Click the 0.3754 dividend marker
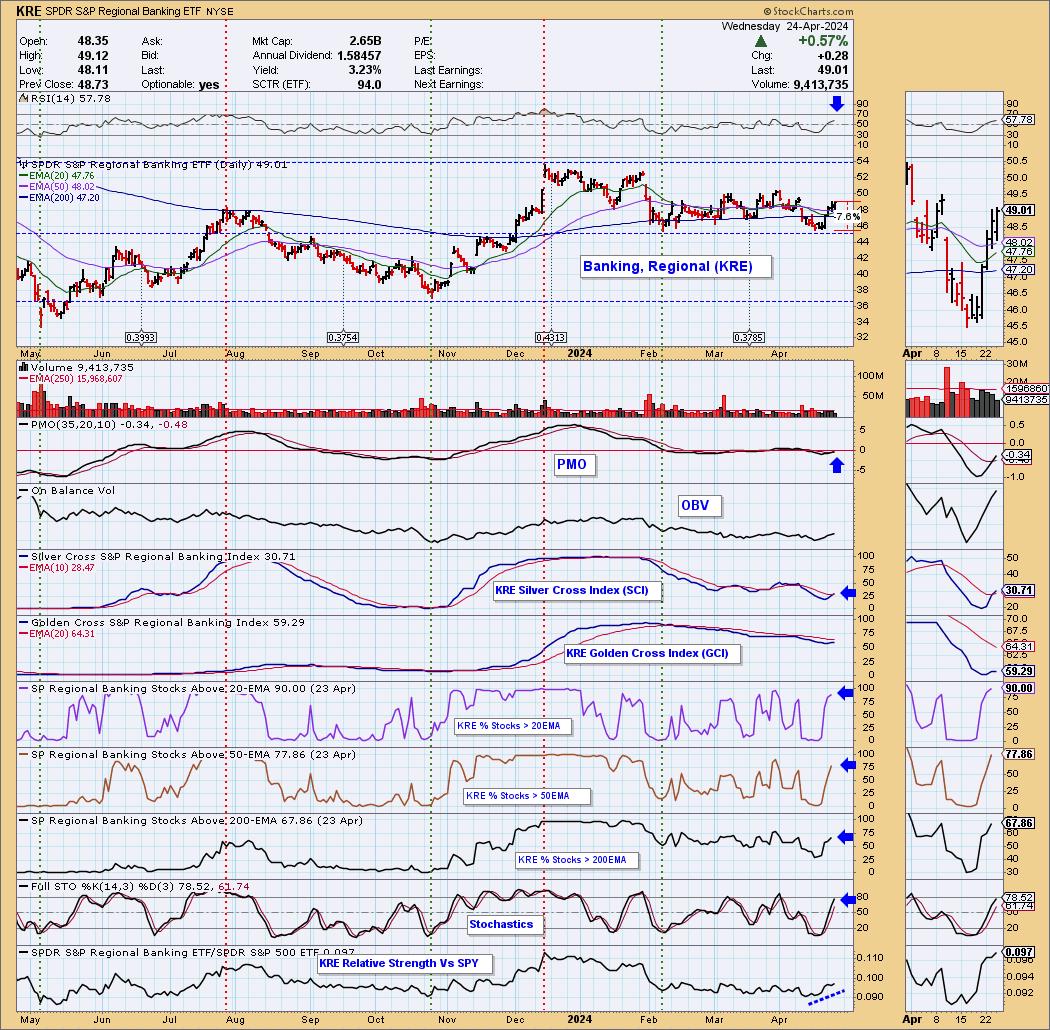Screen dimensions: 1050x1030 [343, 338]
